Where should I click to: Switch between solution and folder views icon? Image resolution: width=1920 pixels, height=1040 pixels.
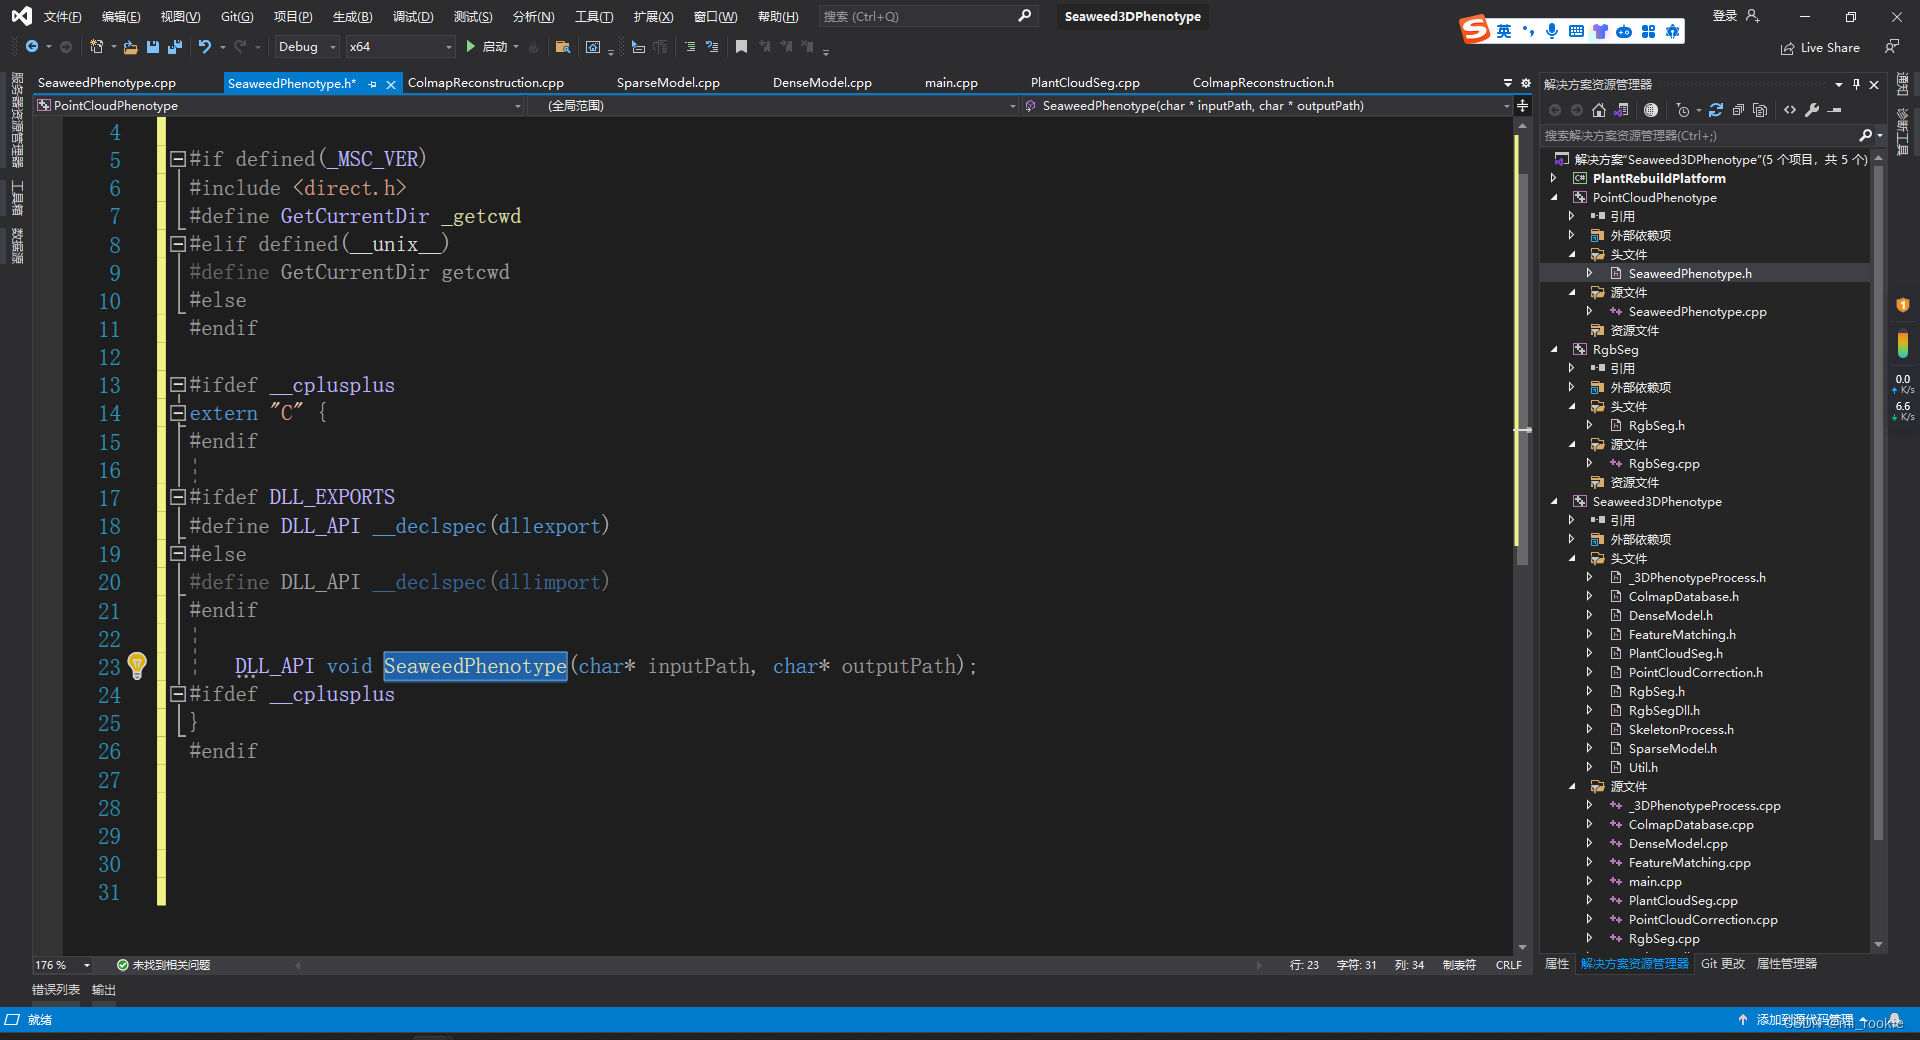1621,110
